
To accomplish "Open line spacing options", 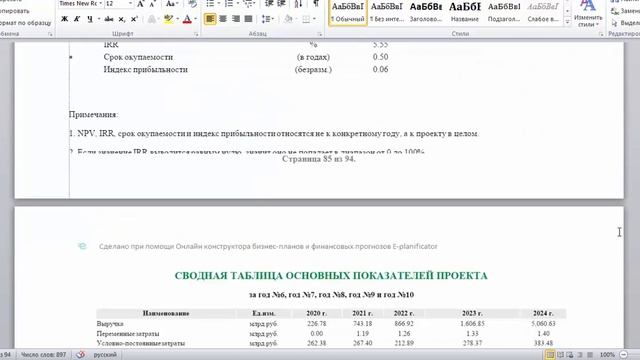I will pyautogui.click(x=267, y=19).
